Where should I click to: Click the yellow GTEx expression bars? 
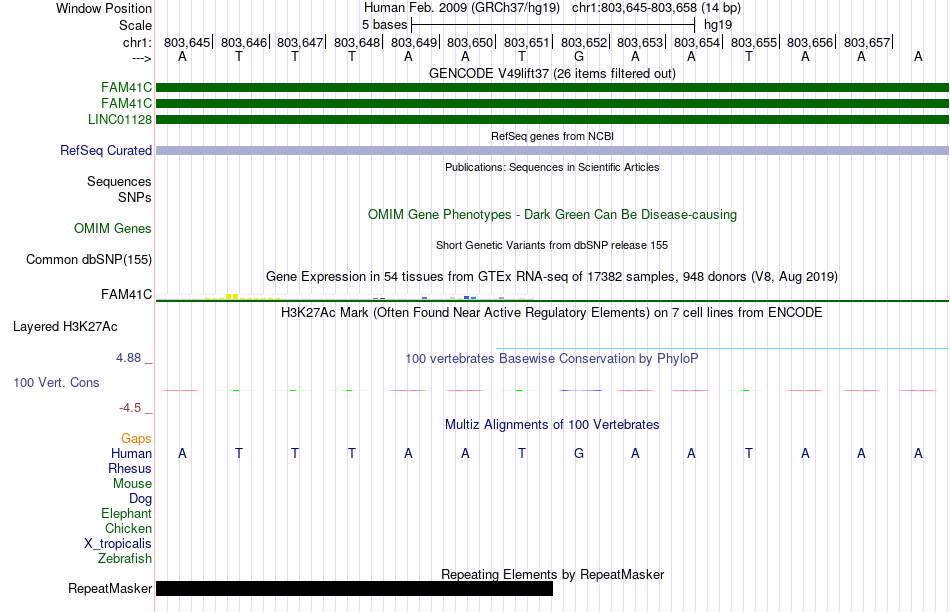pyautogui.click(x=242, y=297)
